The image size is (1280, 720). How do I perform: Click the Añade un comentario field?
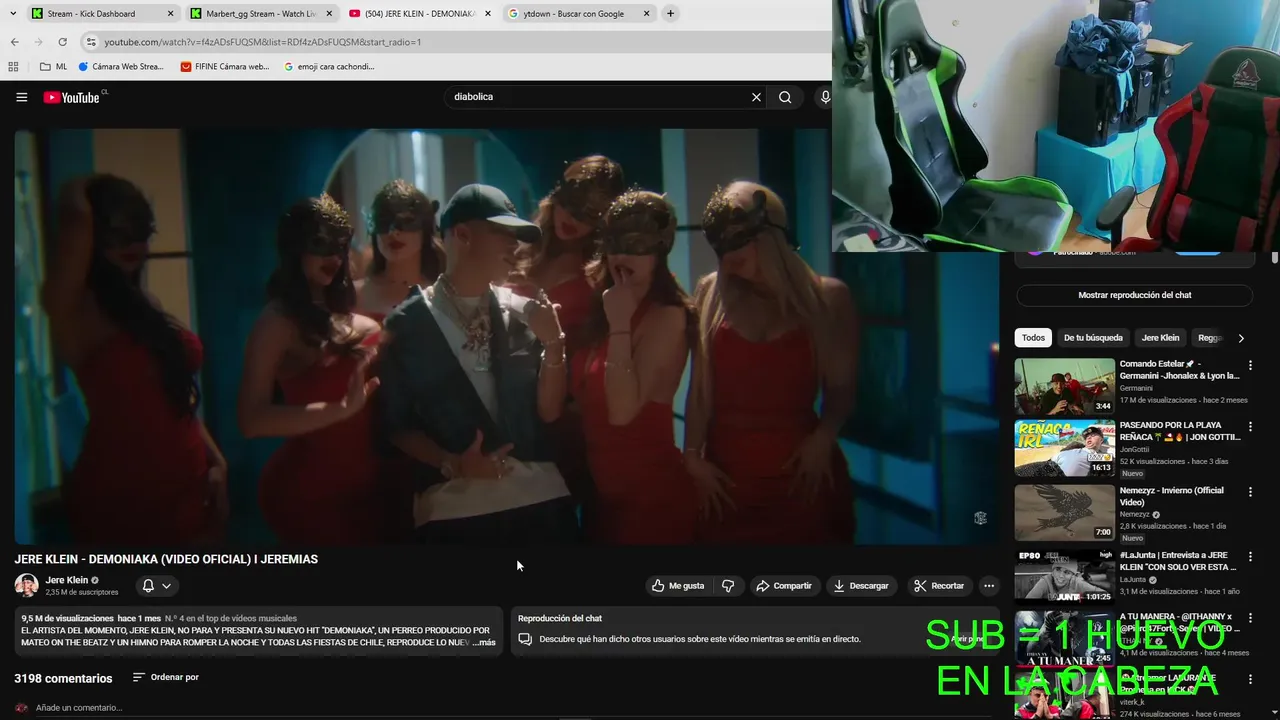click(79, 708)
